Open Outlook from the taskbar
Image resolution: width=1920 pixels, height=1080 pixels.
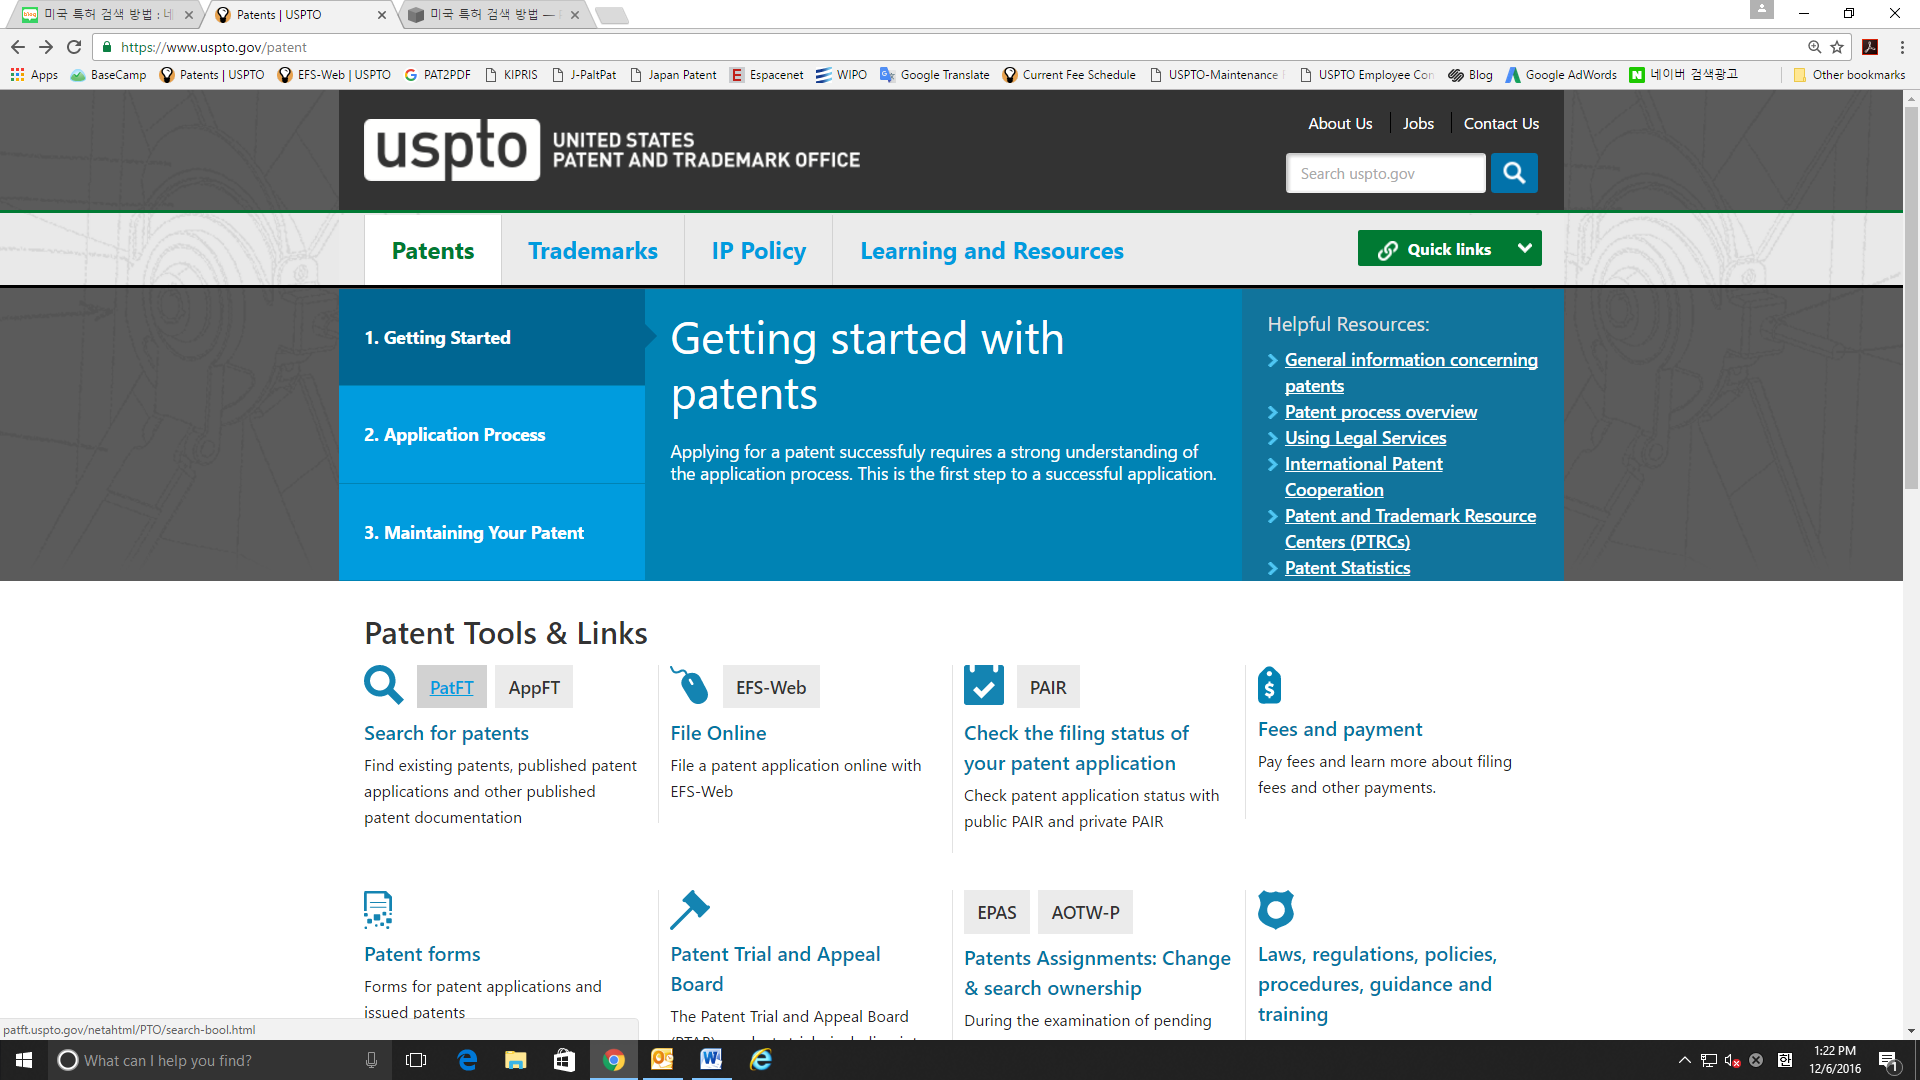[x=662, y=1060]
